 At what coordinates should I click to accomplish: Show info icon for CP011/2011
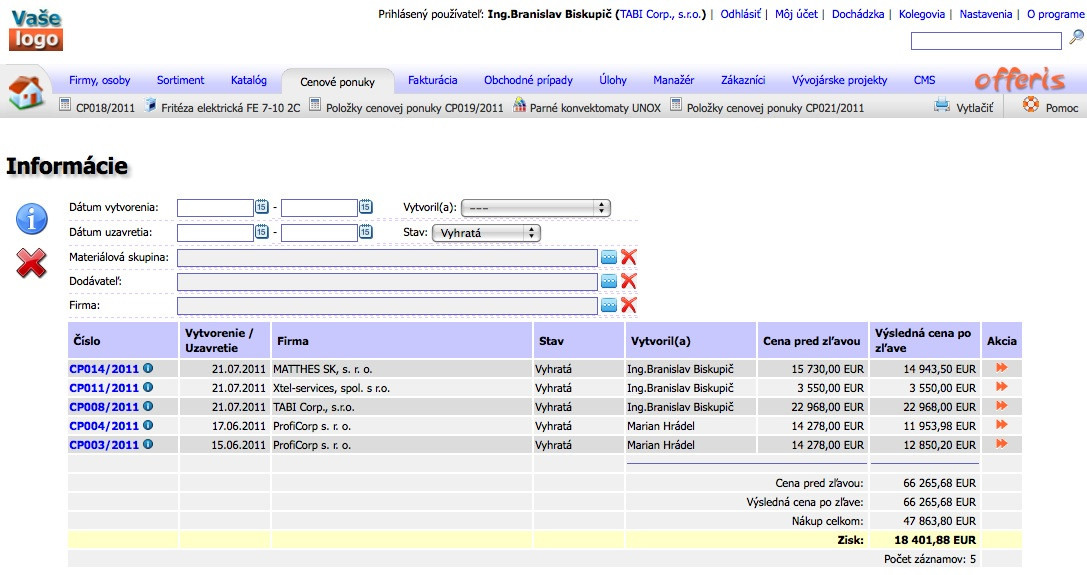tap(148, 387)
